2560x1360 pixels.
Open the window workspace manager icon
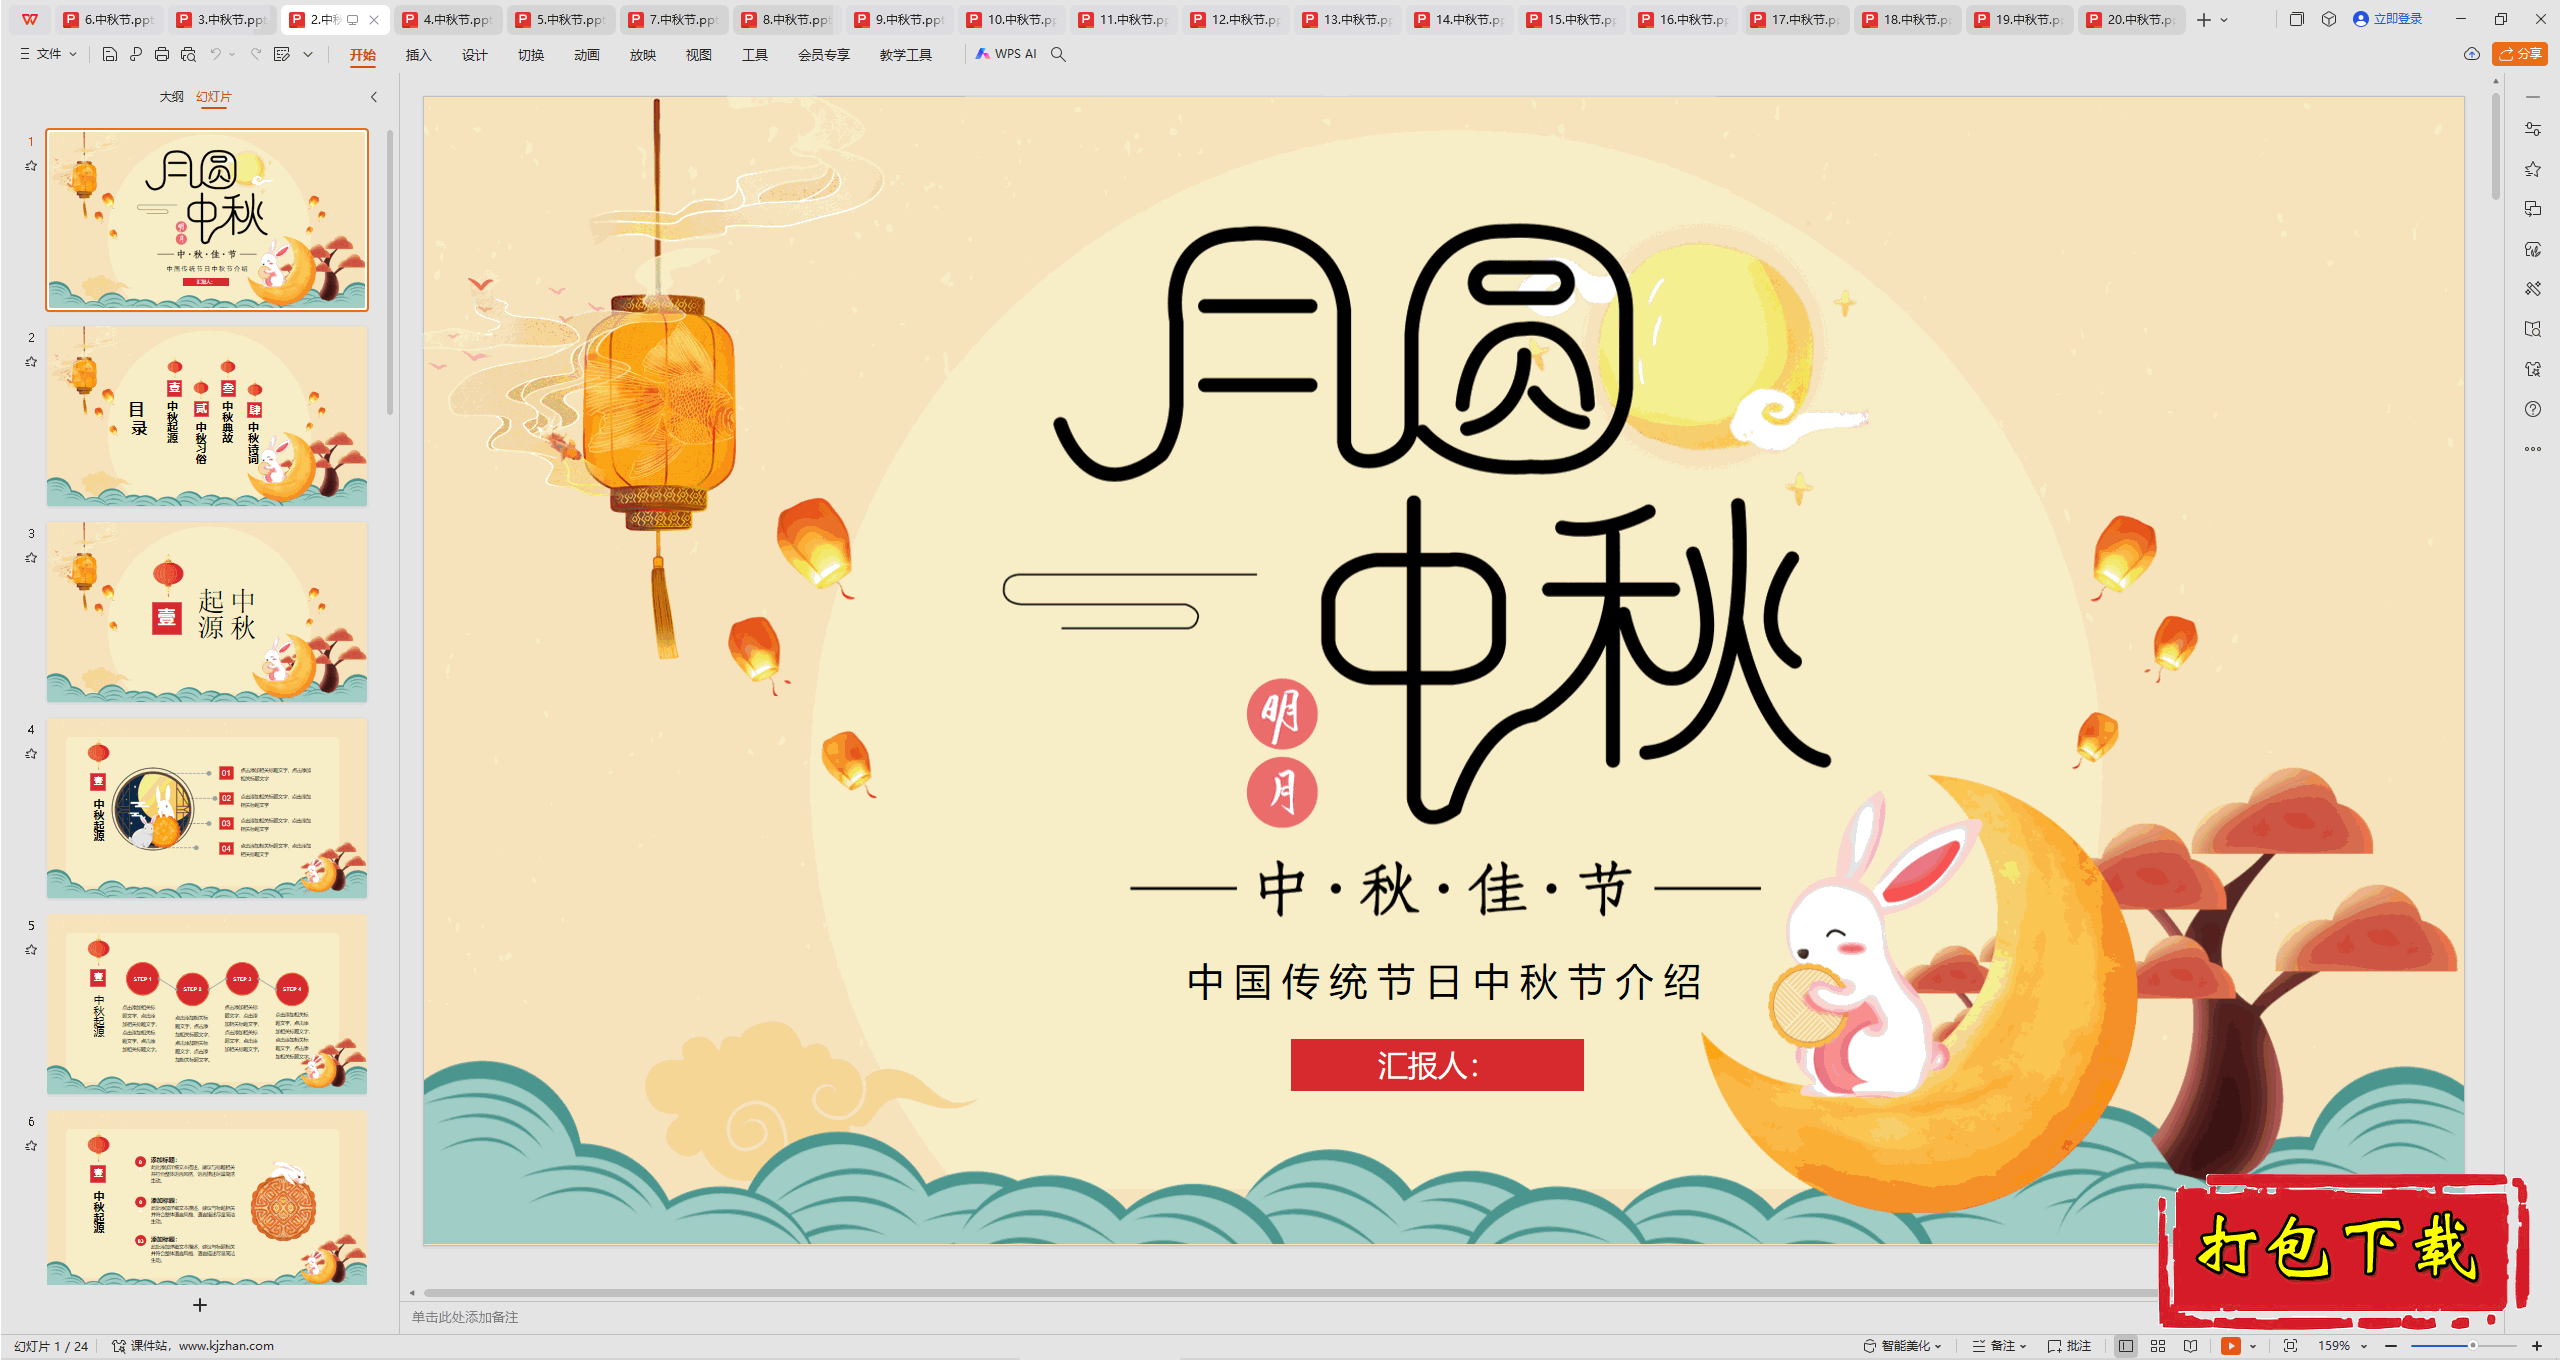click(x=2297, y=19)
